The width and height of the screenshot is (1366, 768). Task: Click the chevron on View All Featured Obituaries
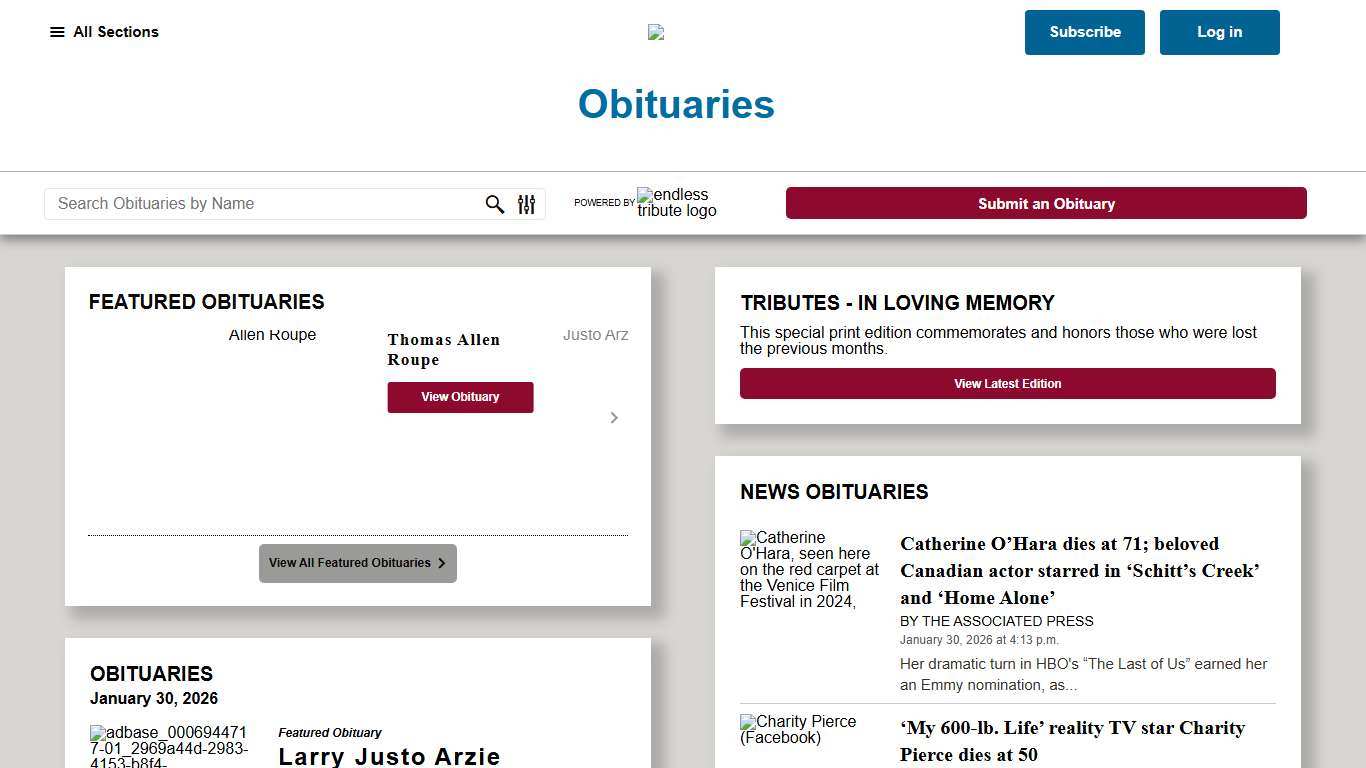click(x=440, y=563)
